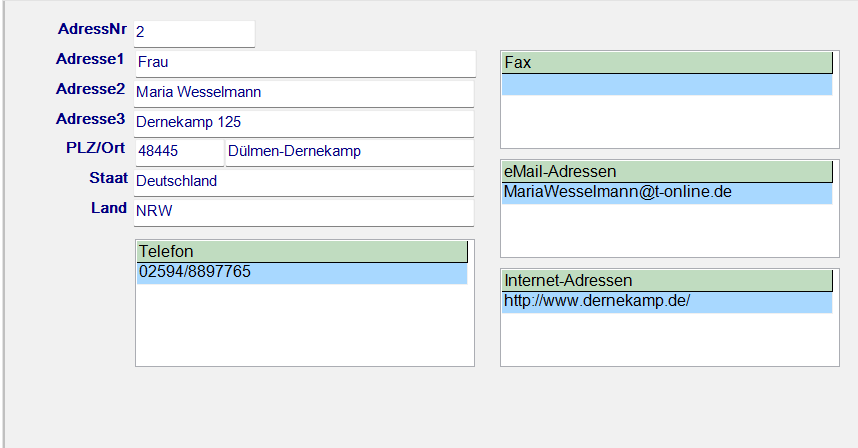This screenshot has height=448, width=858.
Task: Click the eMail-Adressen column header
Action: [x=667, y=172]
